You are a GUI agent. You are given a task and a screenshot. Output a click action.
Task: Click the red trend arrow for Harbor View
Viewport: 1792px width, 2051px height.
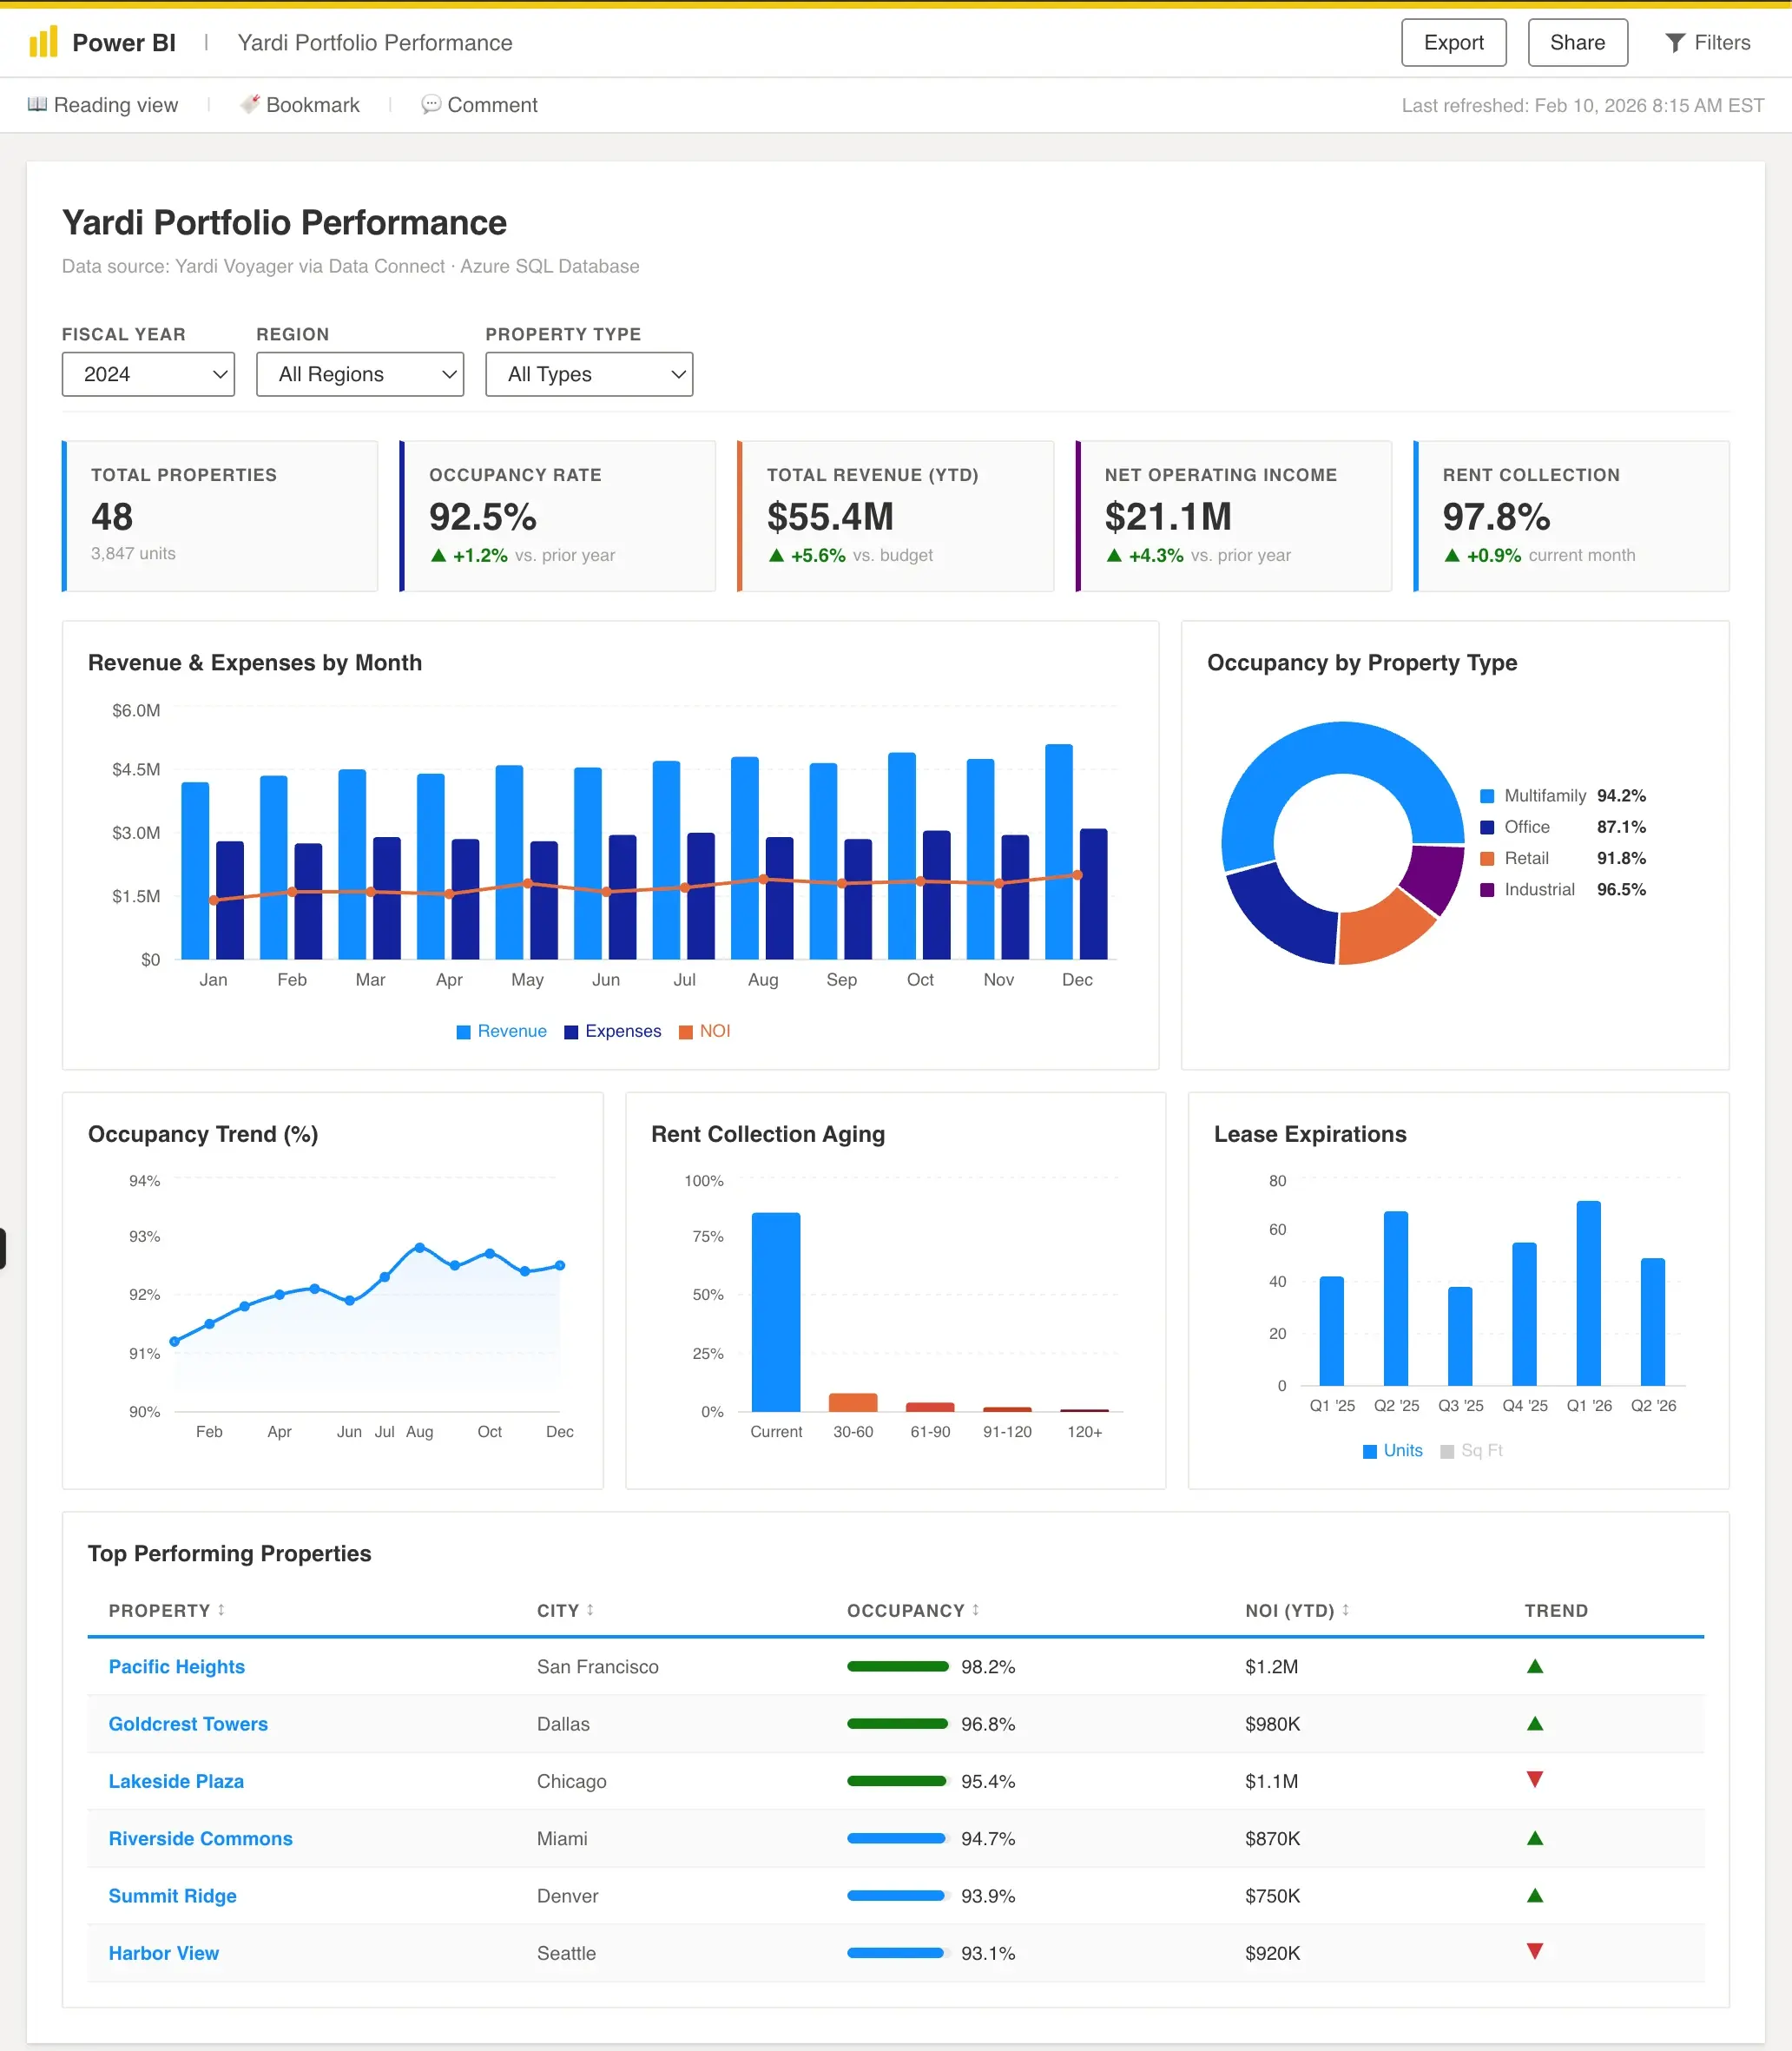point(1533,1951)
